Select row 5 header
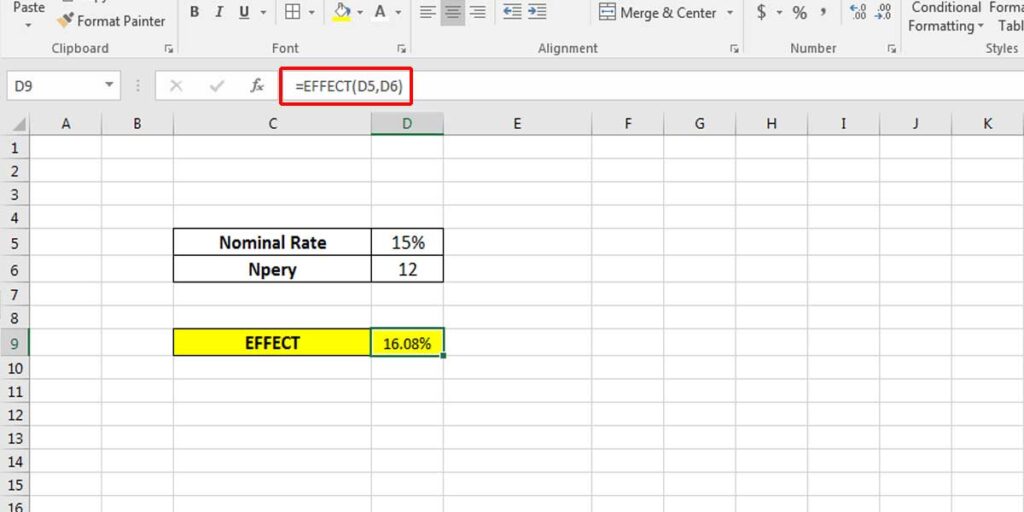This screenshot has width=1024, height=512. (x=15, y=243)
